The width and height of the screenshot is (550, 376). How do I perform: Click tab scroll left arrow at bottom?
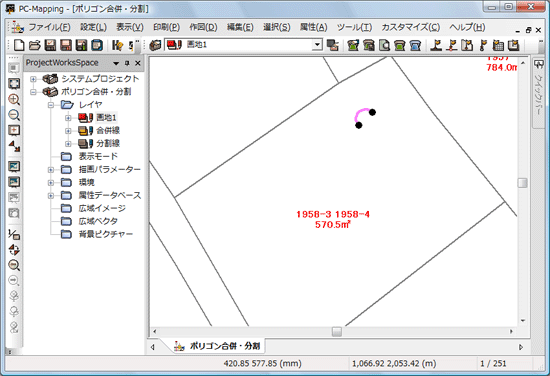point(153,347)
